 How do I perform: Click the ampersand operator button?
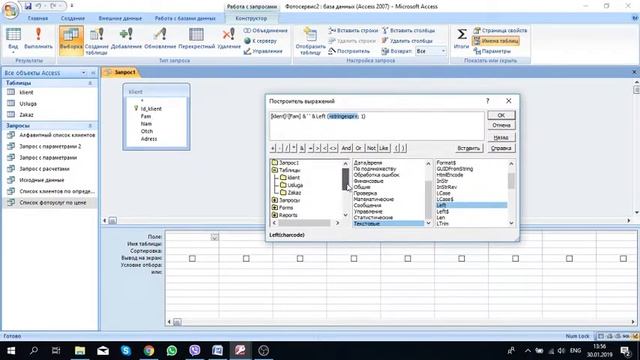302,148
